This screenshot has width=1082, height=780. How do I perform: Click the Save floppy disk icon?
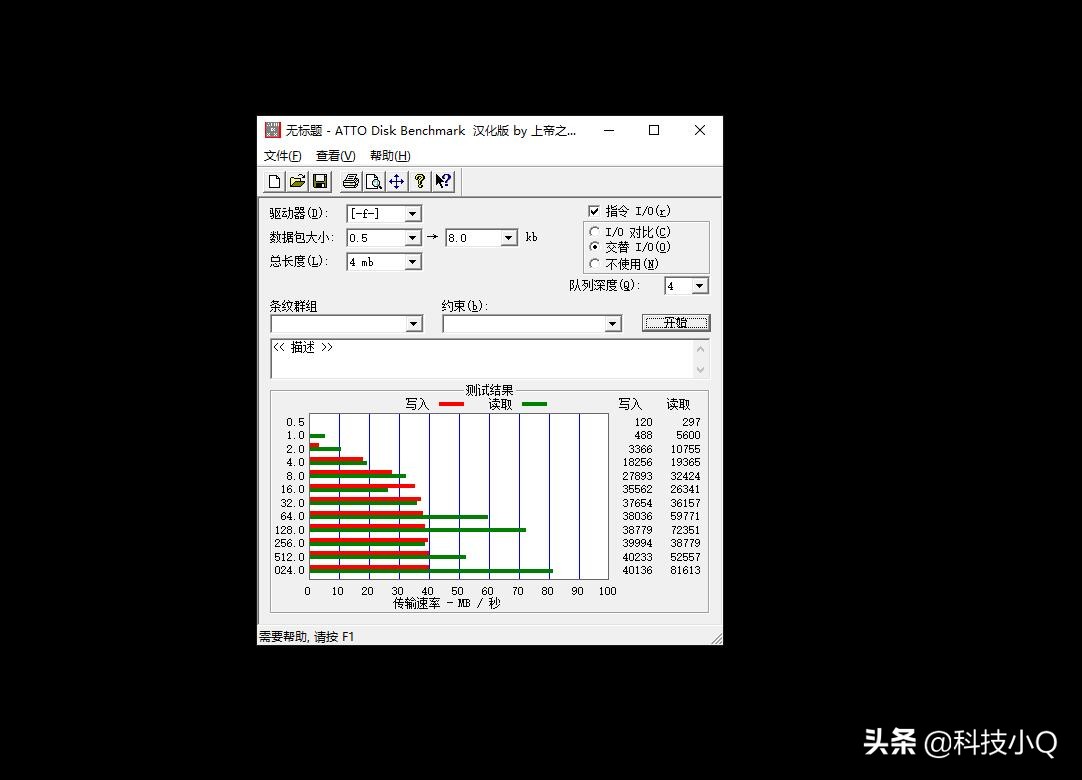point(320,182)
